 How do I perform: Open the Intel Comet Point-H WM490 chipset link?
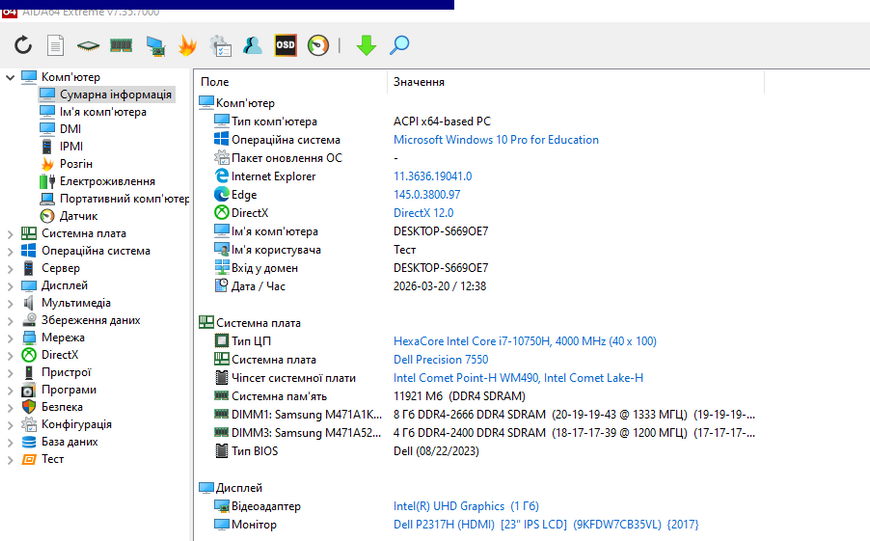click(x=518, y=378)
